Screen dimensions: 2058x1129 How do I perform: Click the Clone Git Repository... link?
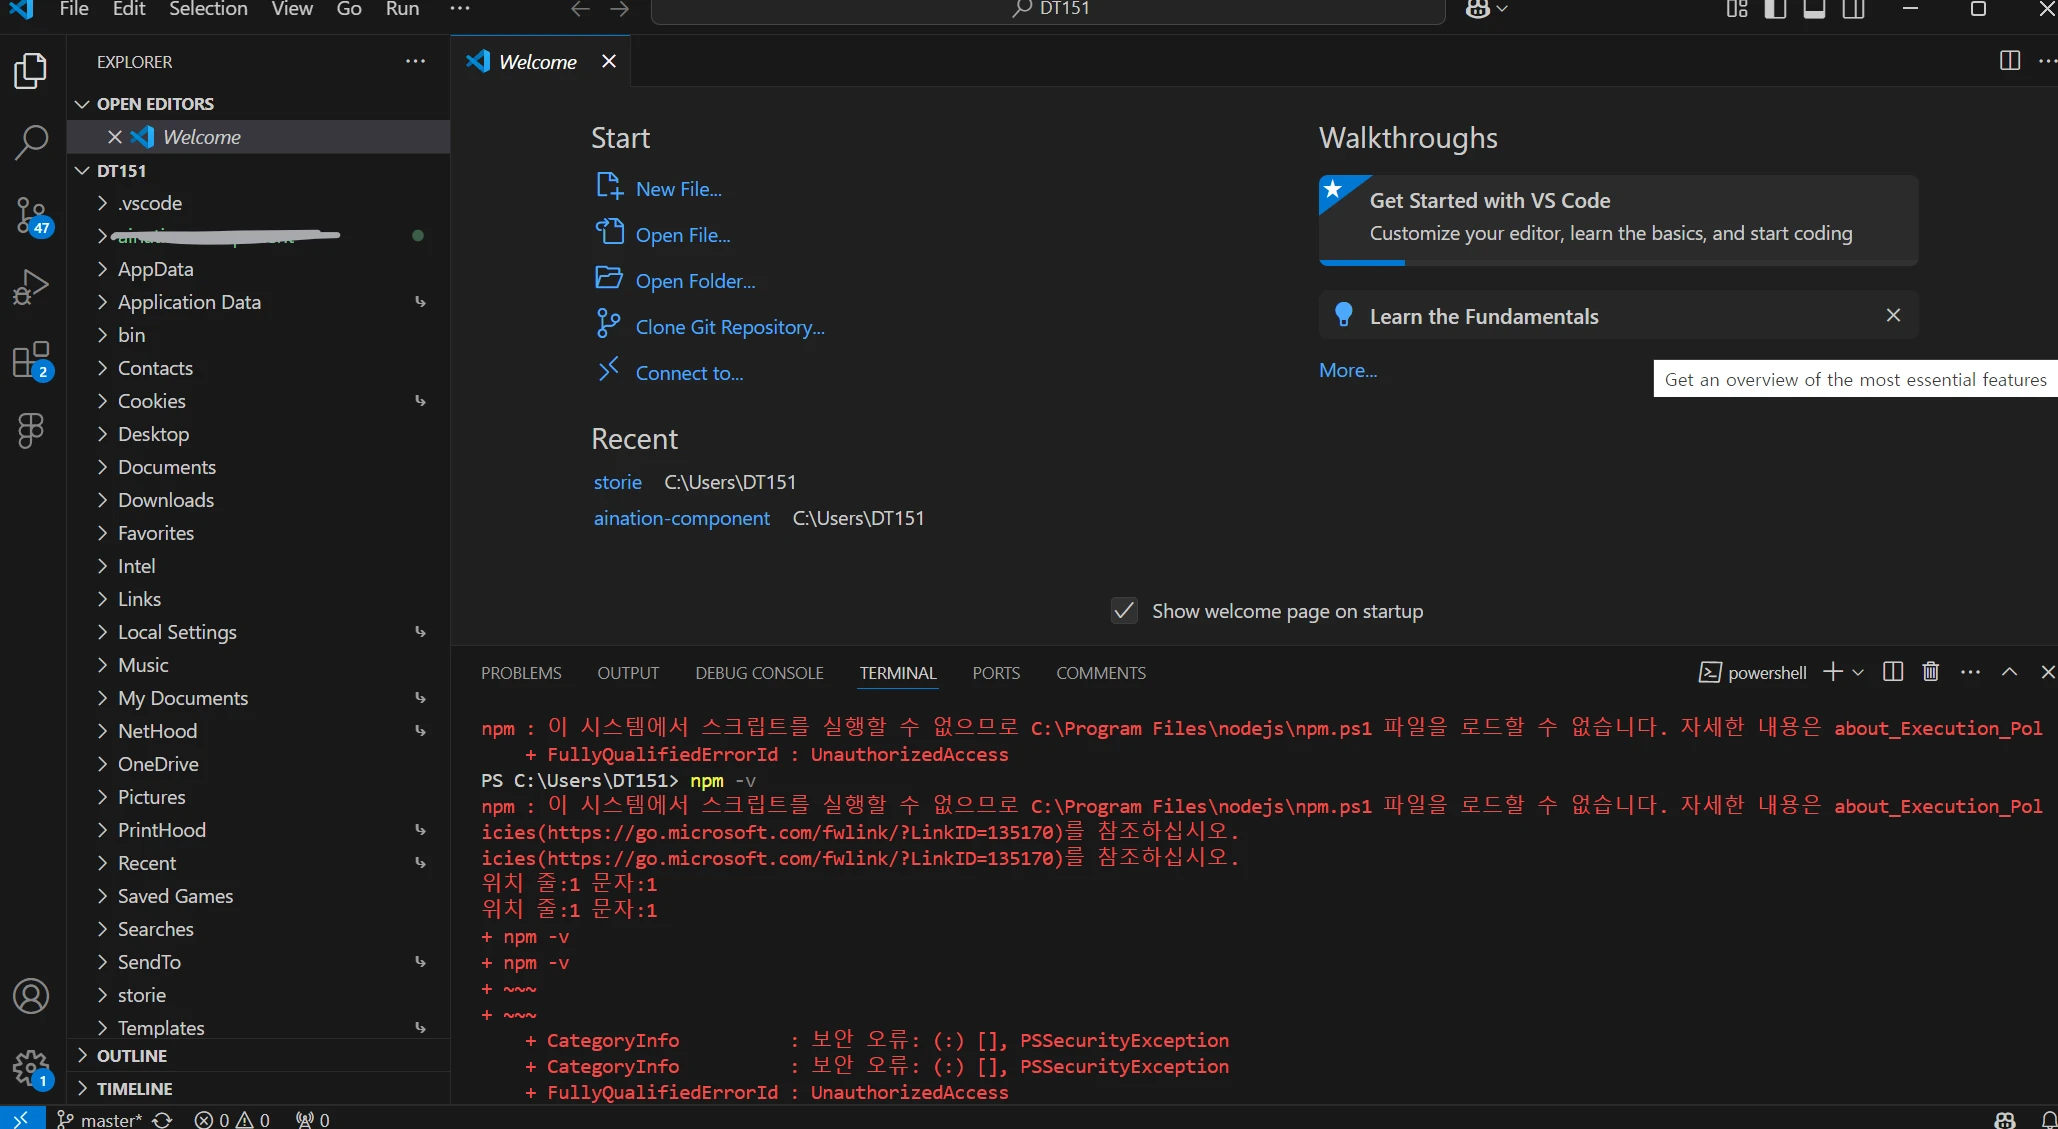click(730, 327)
